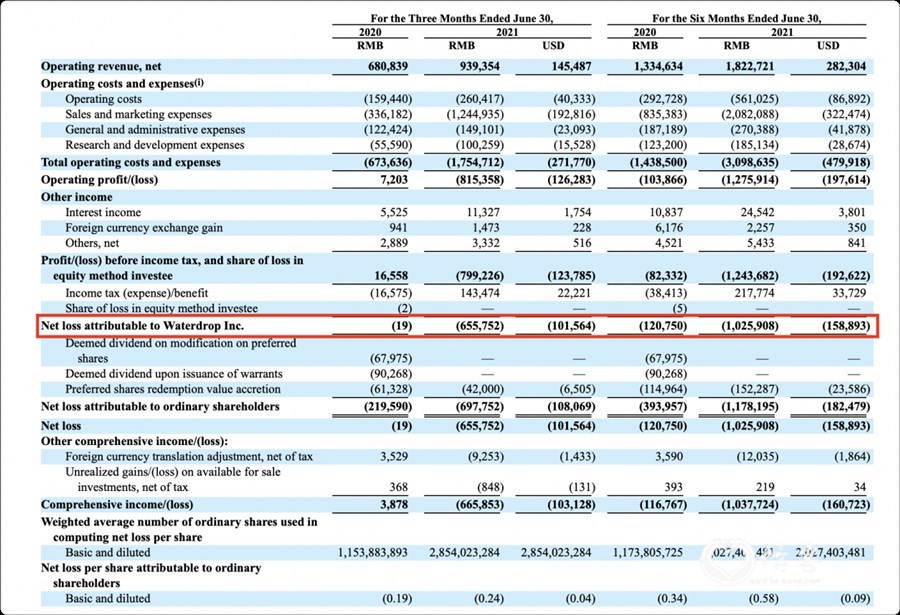Click the "Income tax (expense)/benefit" row label
Image resolution: width=900 pixels, height=615 pixels.
click(x=137, y=293)
